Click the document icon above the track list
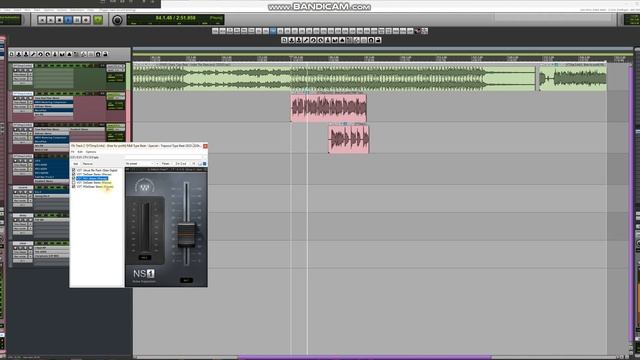The image size is (640, 360). 11,54
